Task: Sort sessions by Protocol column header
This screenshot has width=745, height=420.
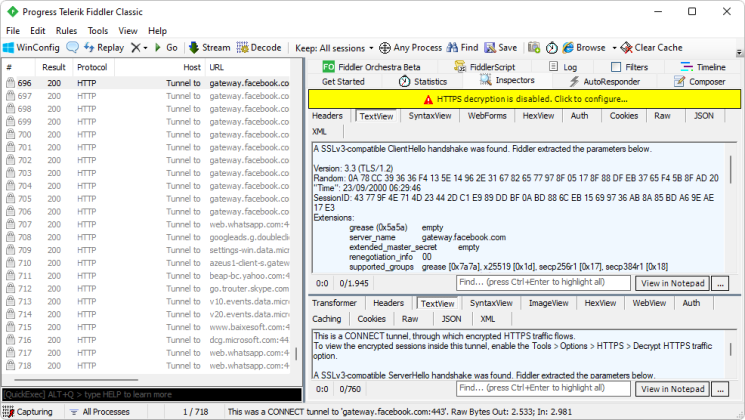Action: 92,67
